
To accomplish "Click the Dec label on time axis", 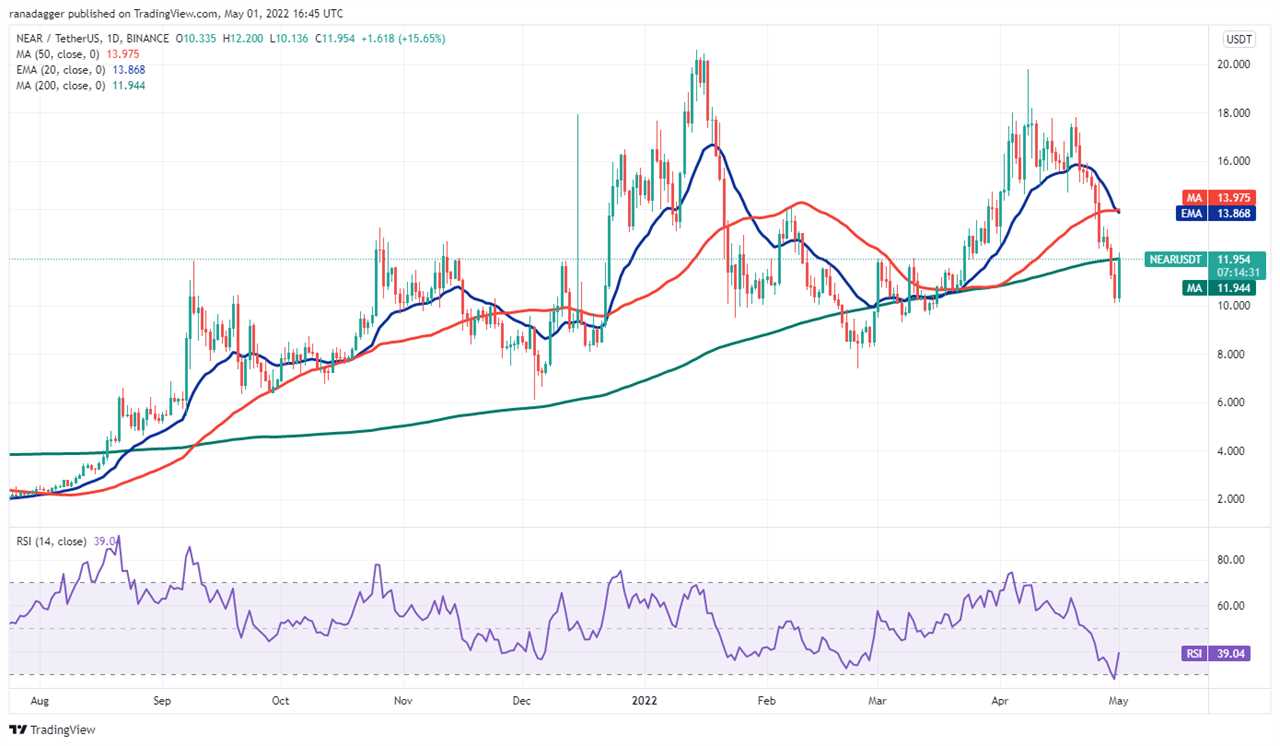I will pos(521,701).
